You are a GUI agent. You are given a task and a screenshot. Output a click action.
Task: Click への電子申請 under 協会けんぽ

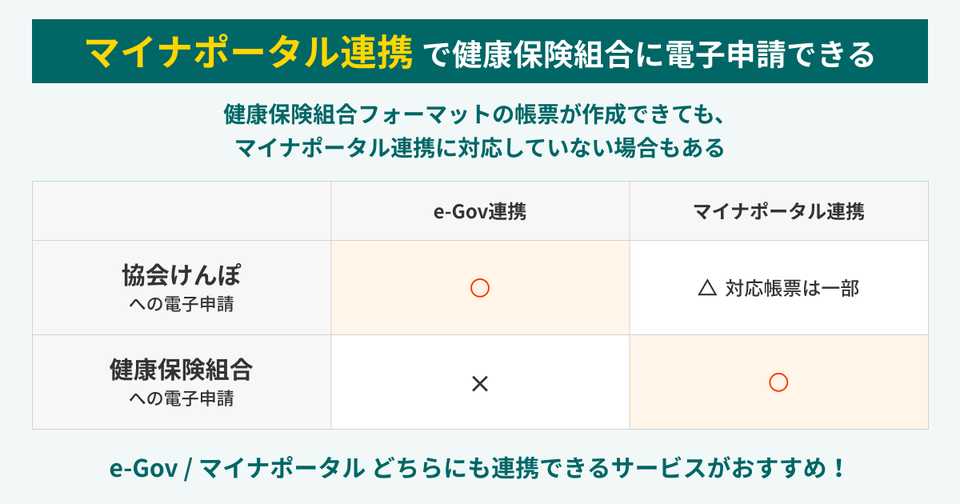click(181, 304)
